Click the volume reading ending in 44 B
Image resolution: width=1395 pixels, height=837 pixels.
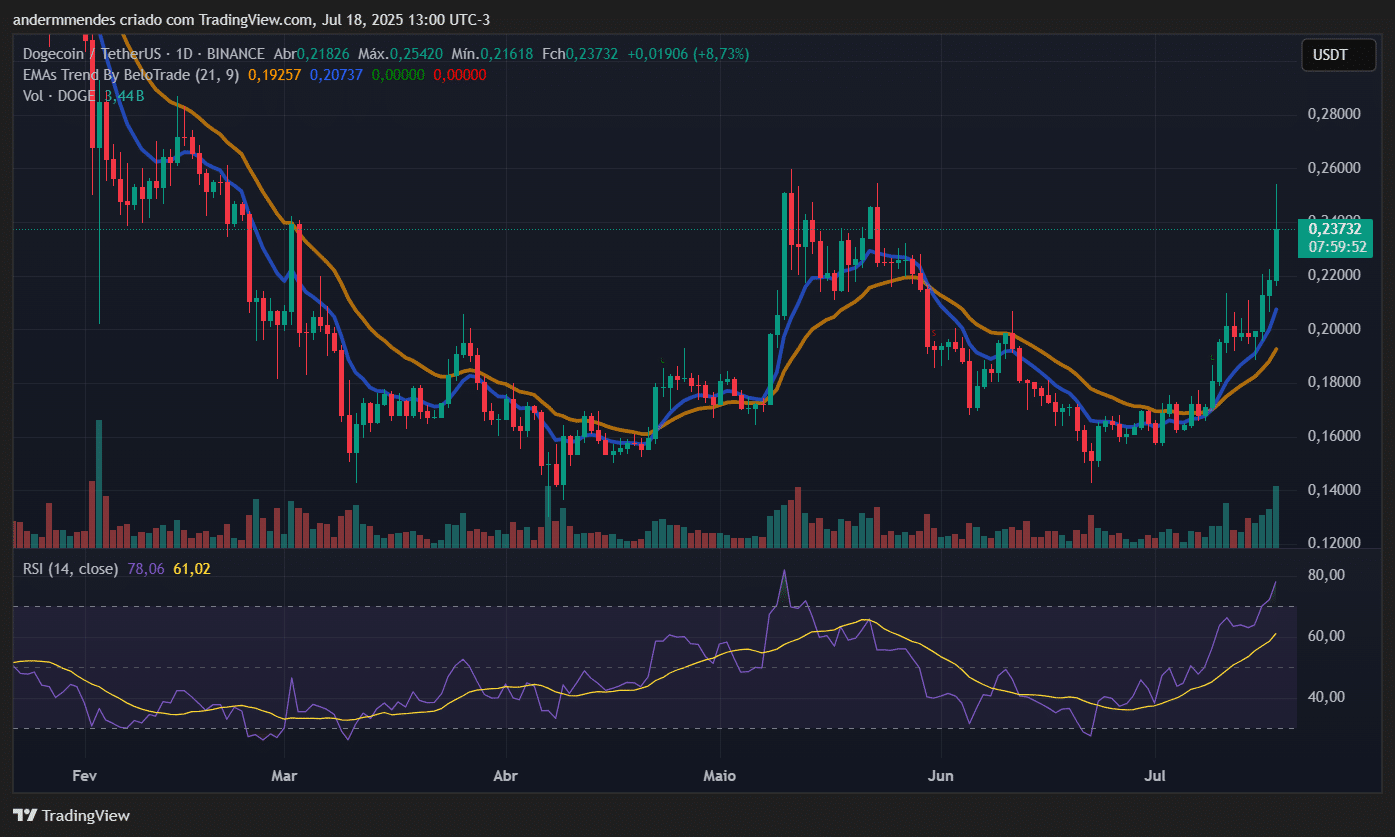[x=124, y=96]
